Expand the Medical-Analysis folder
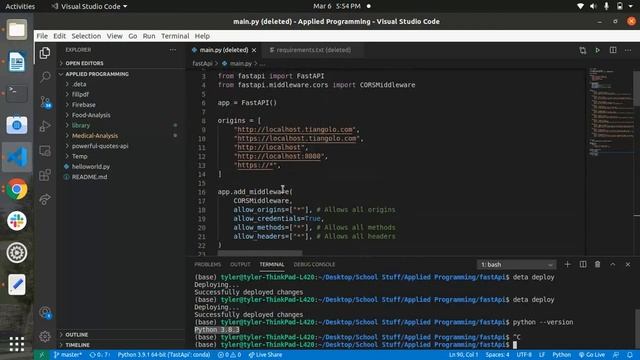The height and width of the screenshot is (360, 640). click(x=121, y=136)
